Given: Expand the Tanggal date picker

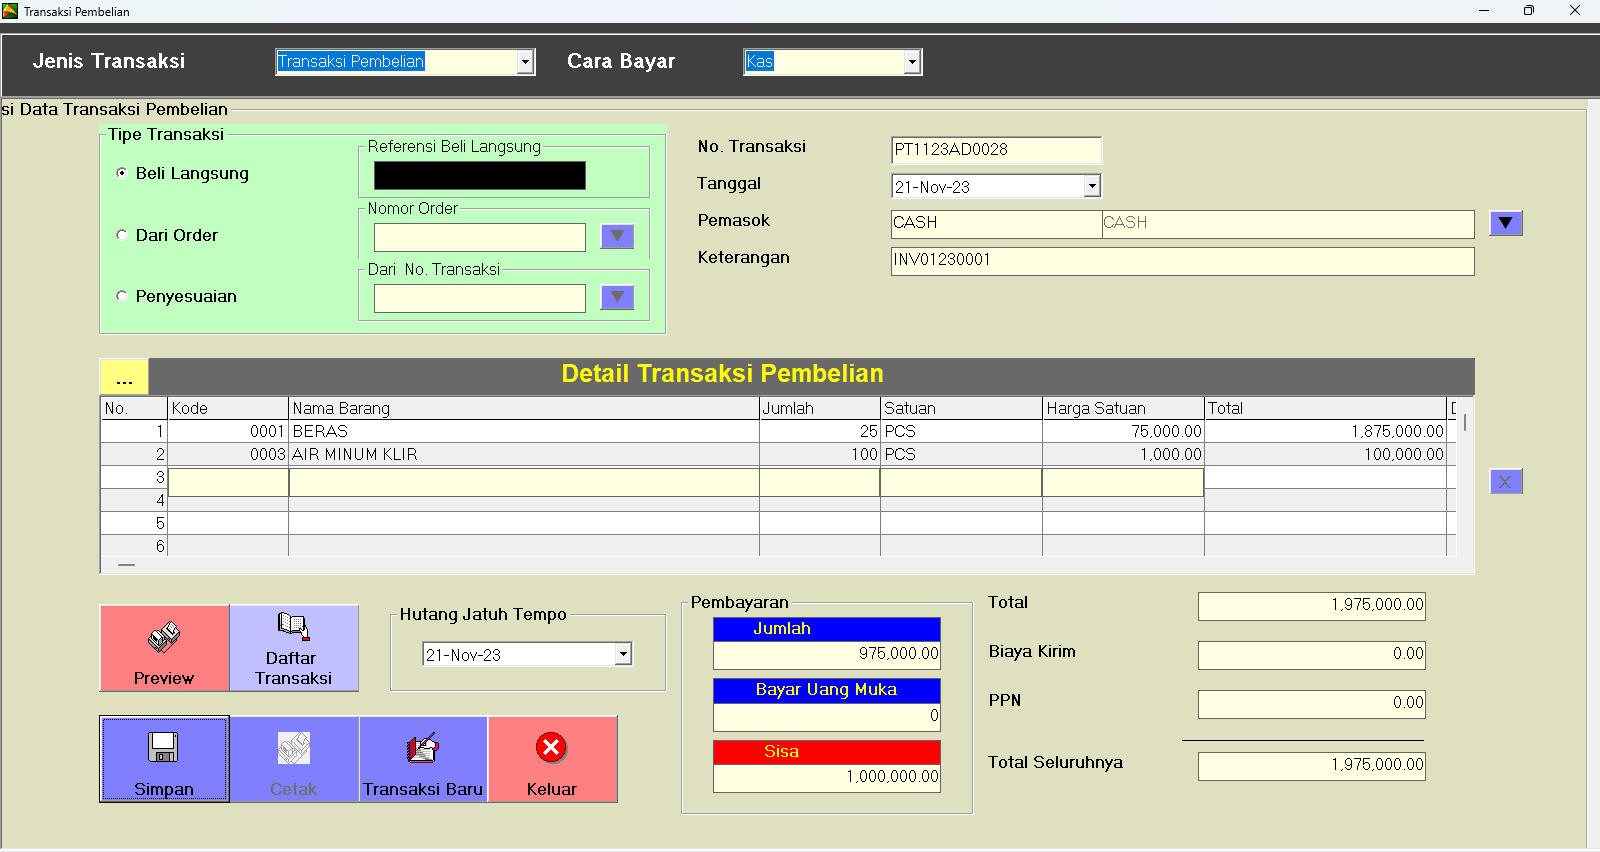Looking at the screenshot, I should (1092, 186).
